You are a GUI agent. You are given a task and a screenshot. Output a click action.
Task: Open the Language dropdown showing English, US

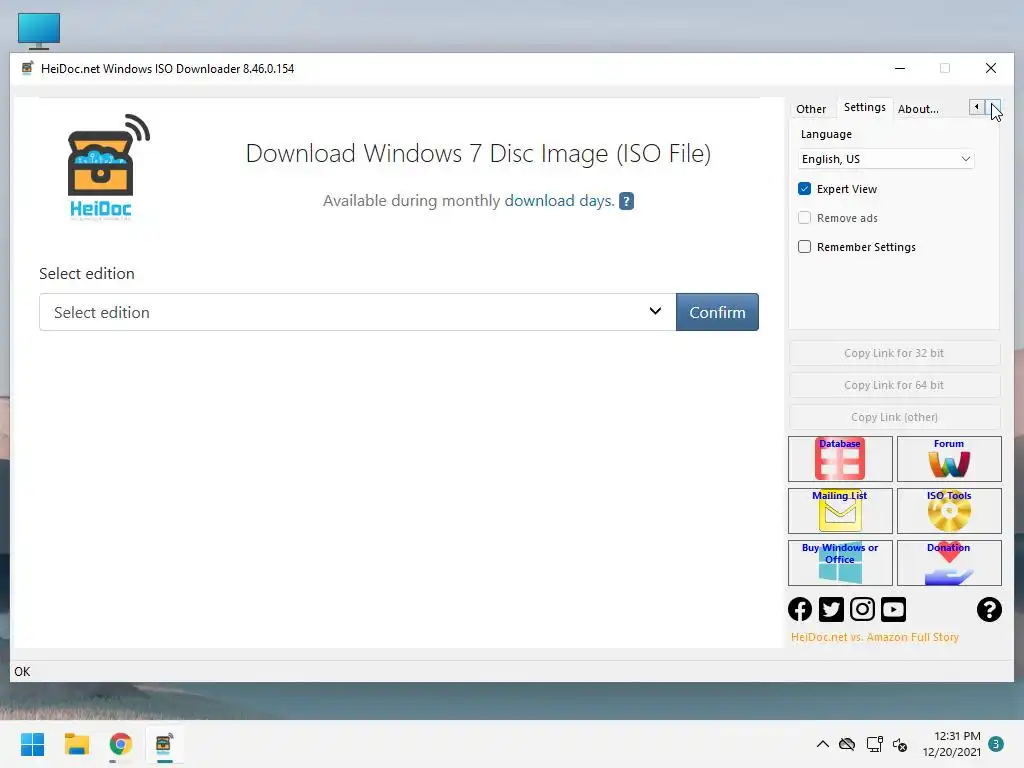(x=886, y=159)
